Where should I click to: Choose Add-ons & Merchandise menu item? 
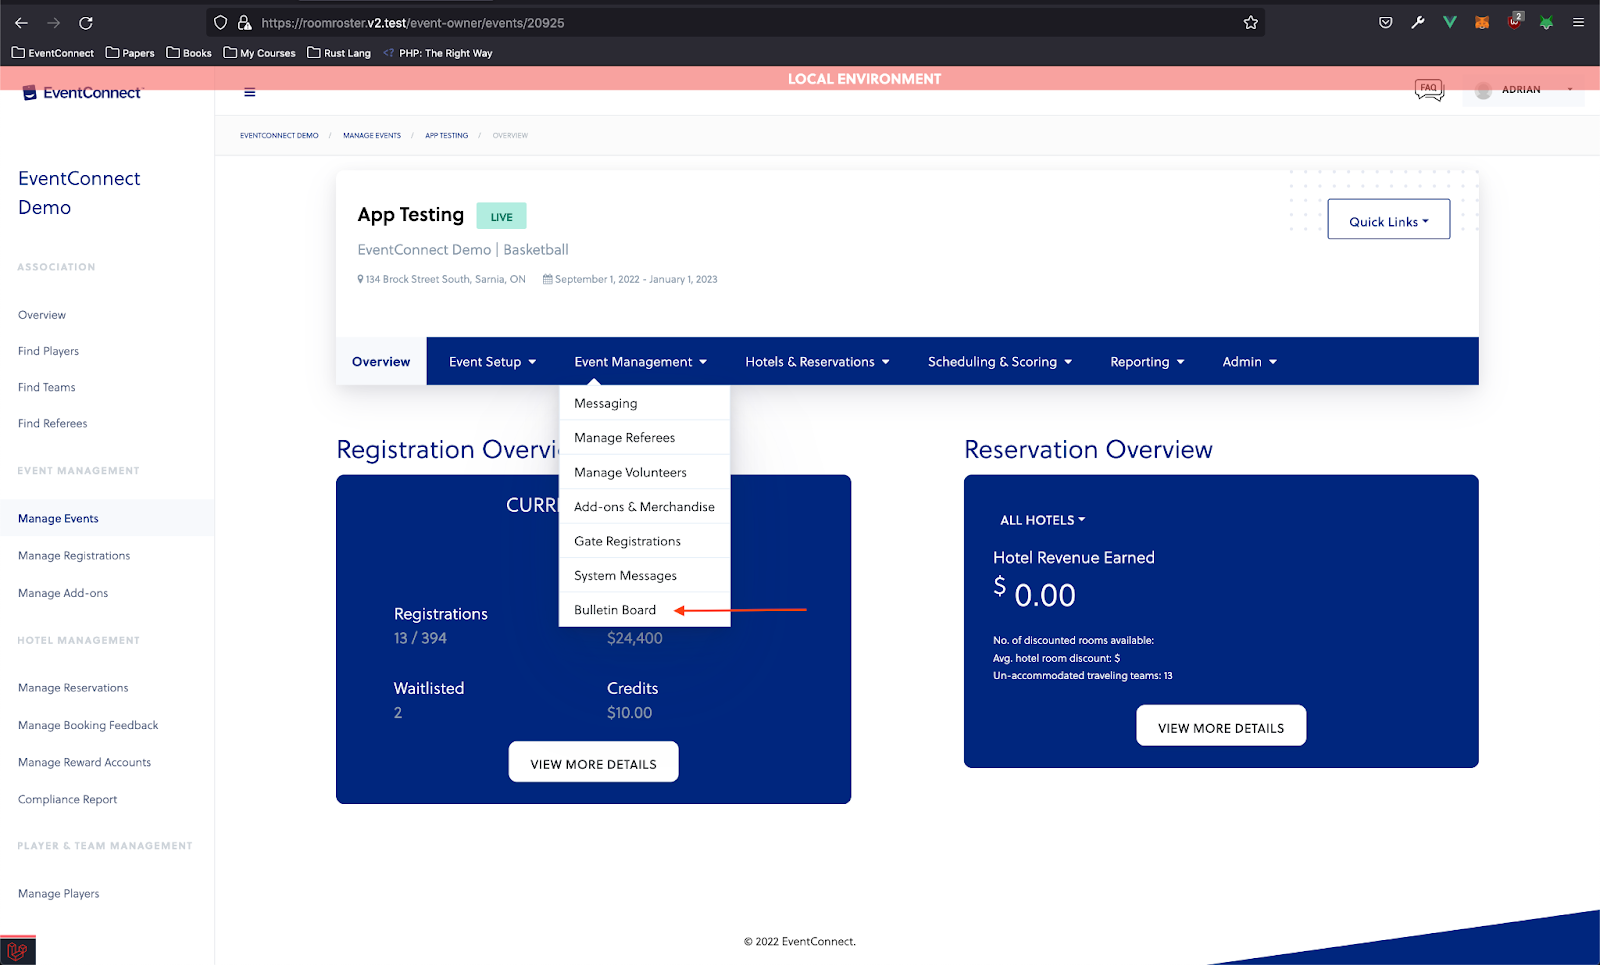(x=644, y=507)
